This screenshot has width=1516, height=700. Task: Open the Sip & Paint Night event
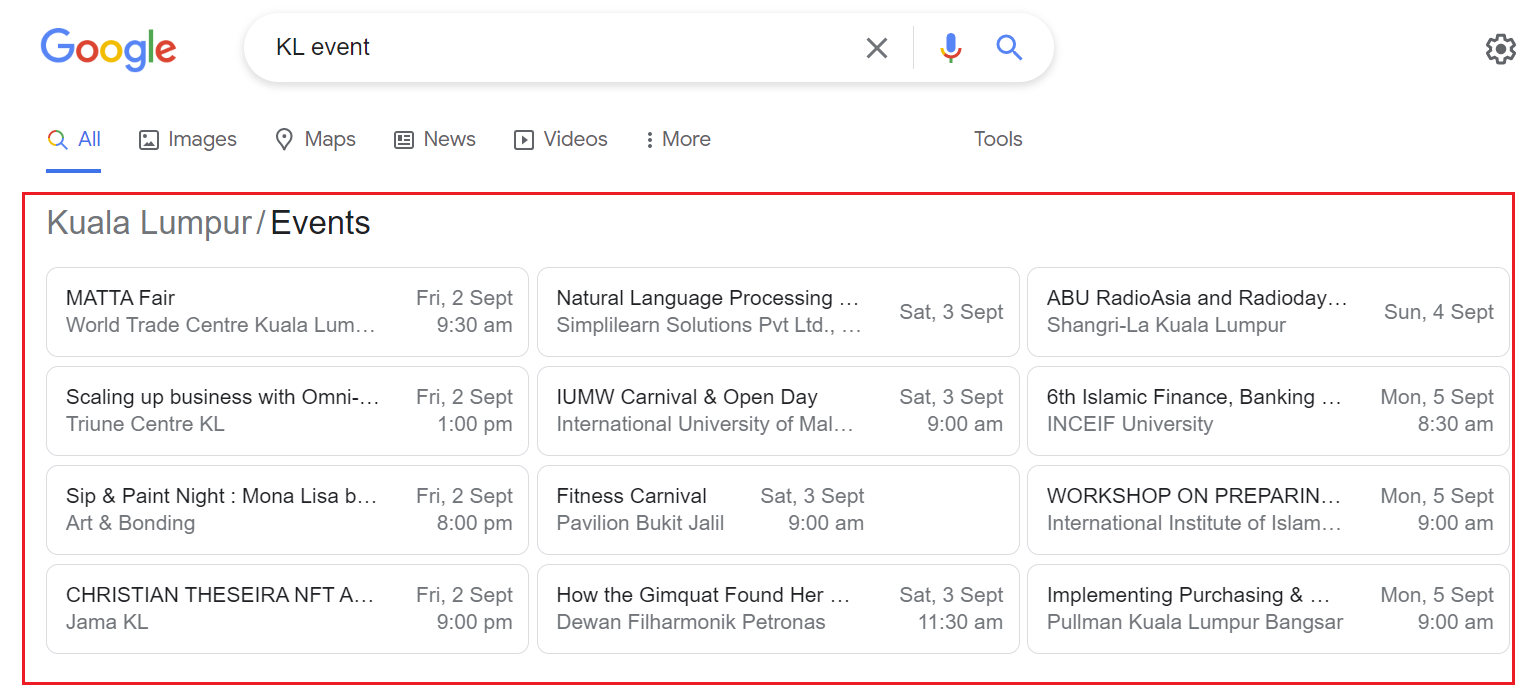[x=287, y=510]
